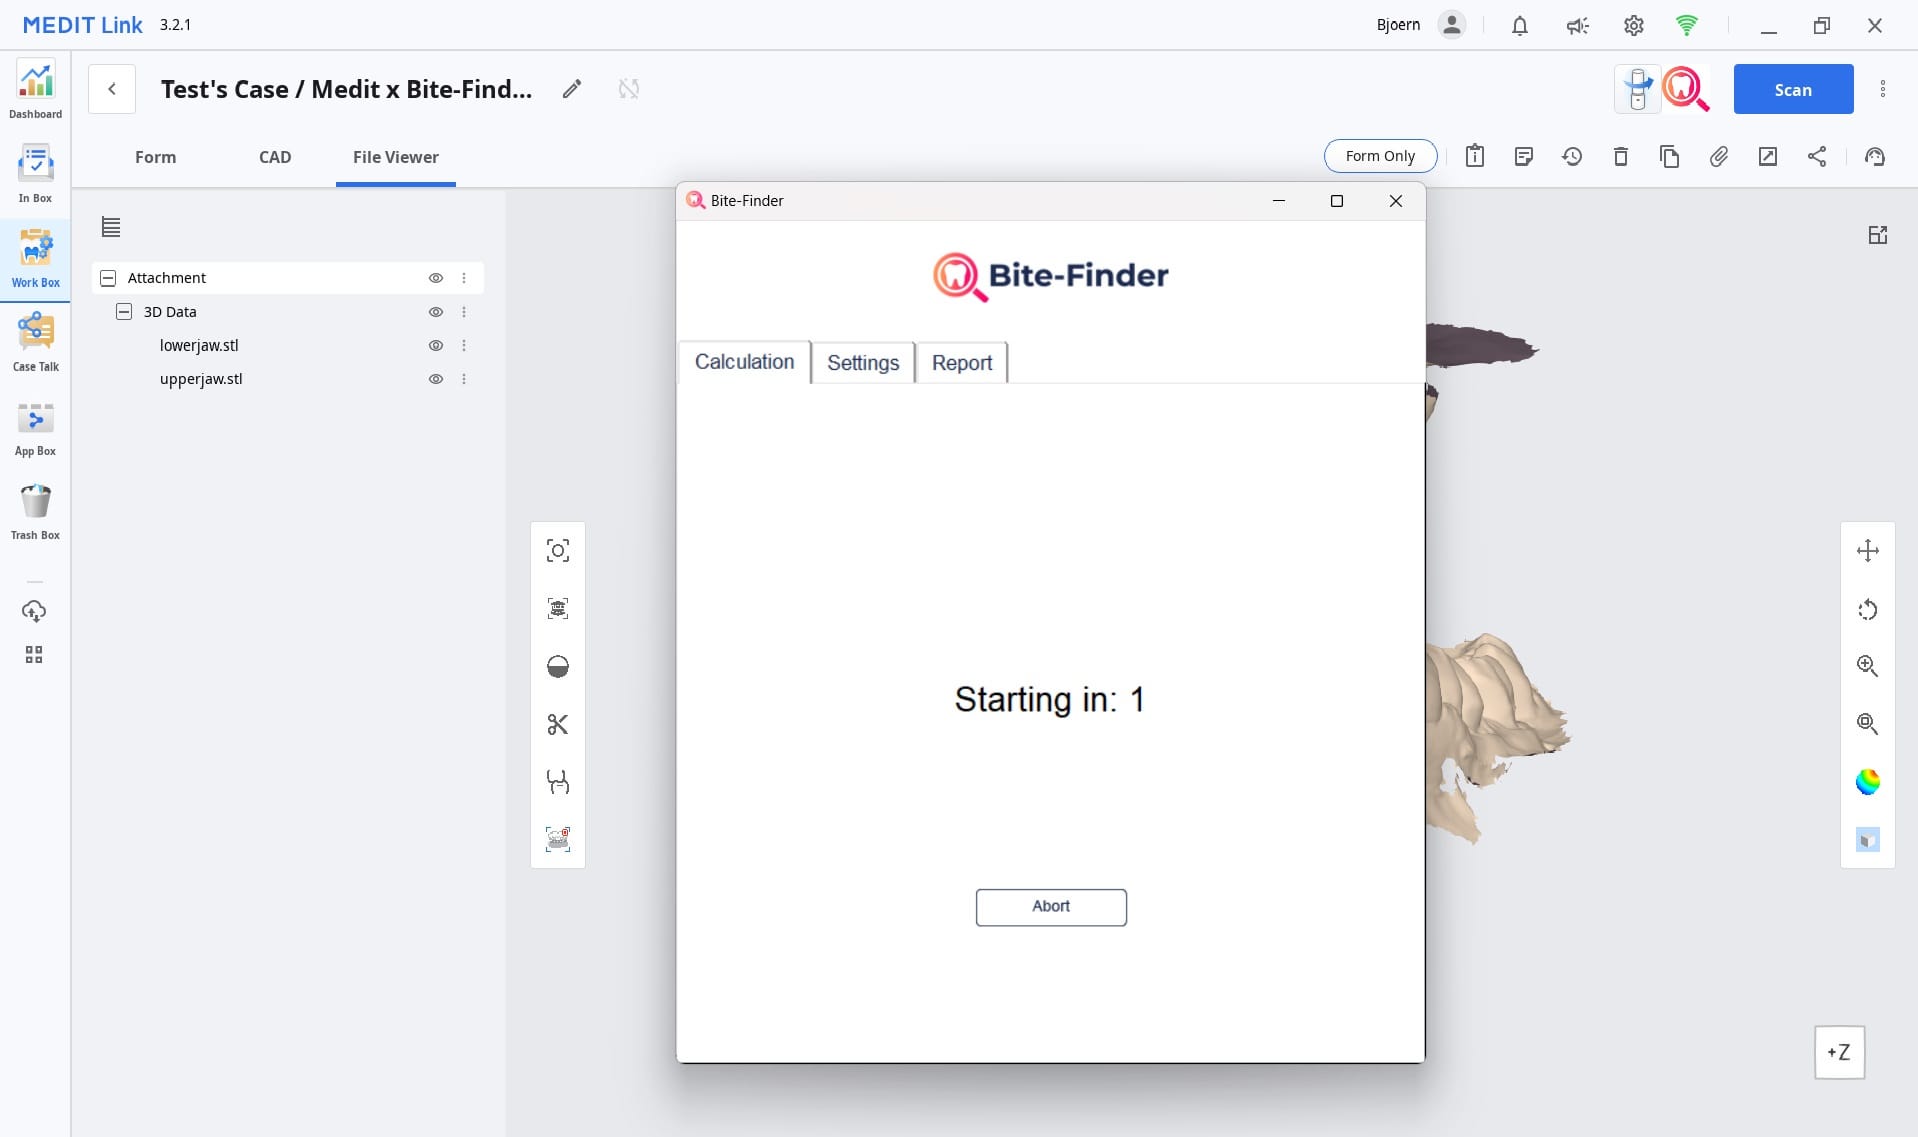The width and height of the screenshot is (1918, 1137).
Task: Launch the Bite-Finder app icon in header
Action: click(1685, 89)
